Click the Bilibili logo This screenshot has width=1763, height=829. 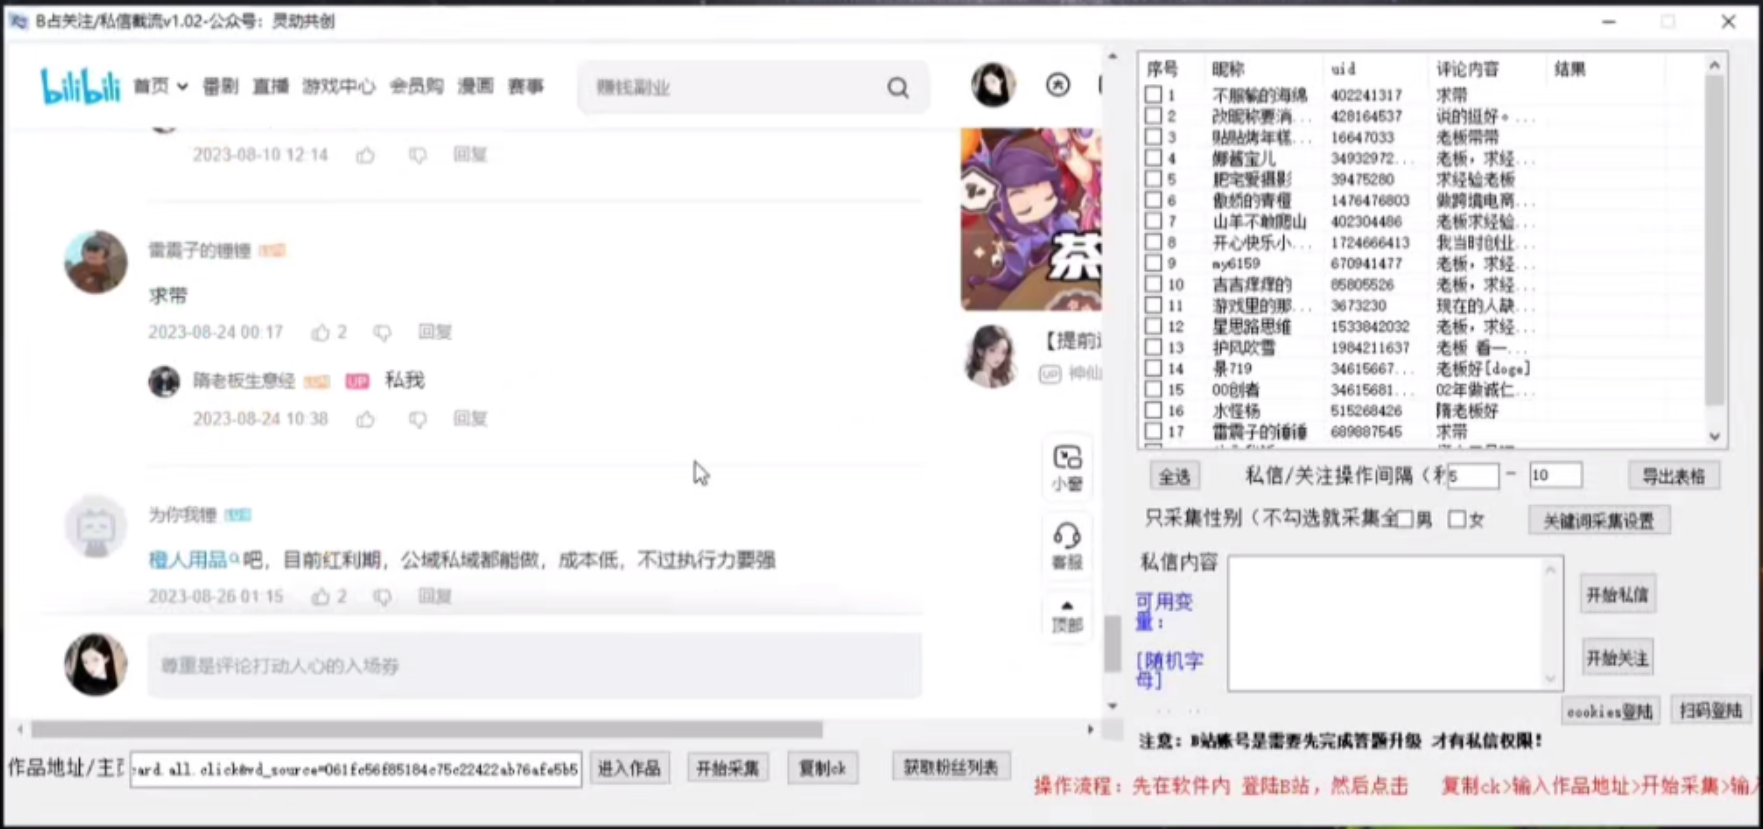pos(80,87)
